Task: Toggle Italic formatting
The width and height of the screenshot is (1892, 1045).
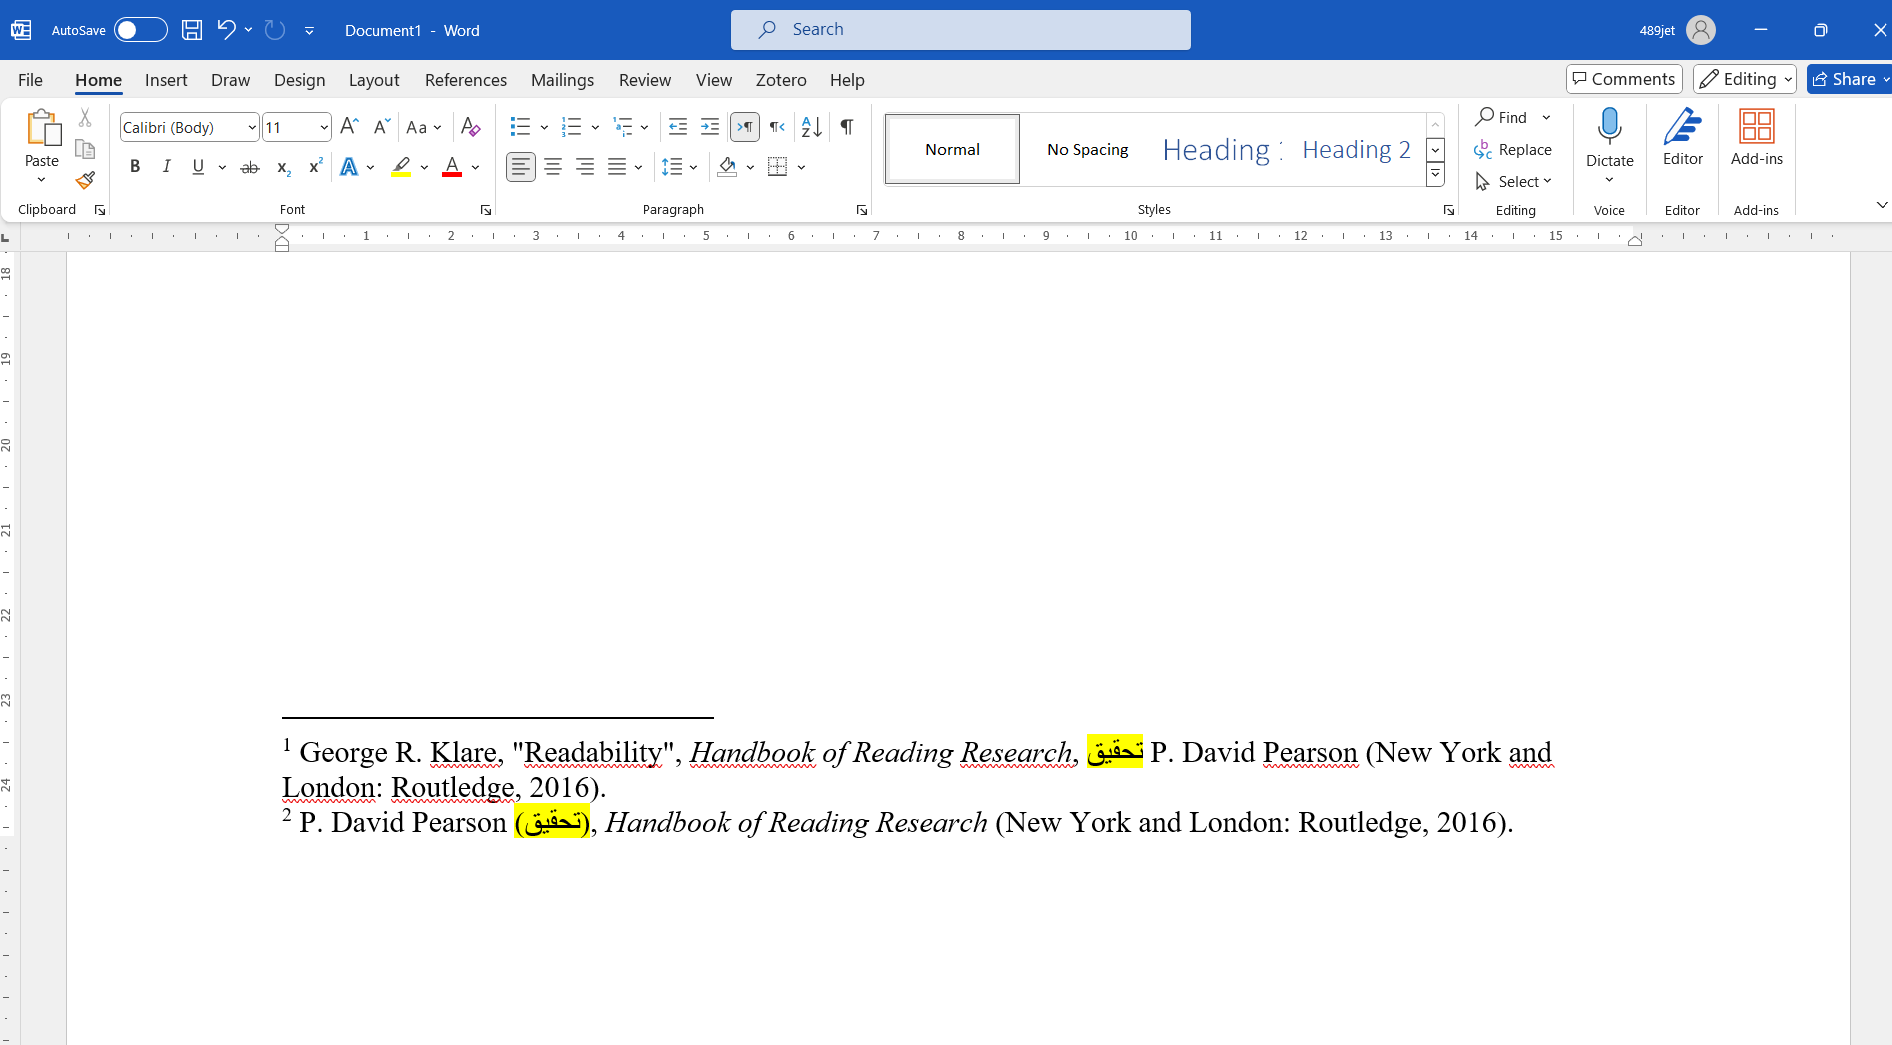Action: pyautogui.click(x=166, y=167)
